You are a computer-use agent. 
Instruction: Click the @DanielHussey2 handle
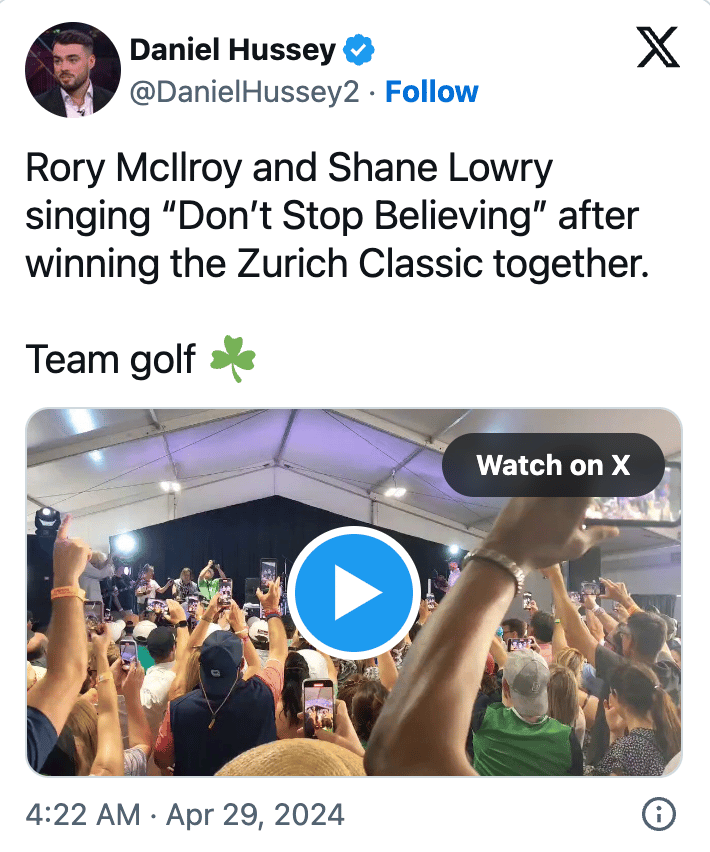point(244,92)
